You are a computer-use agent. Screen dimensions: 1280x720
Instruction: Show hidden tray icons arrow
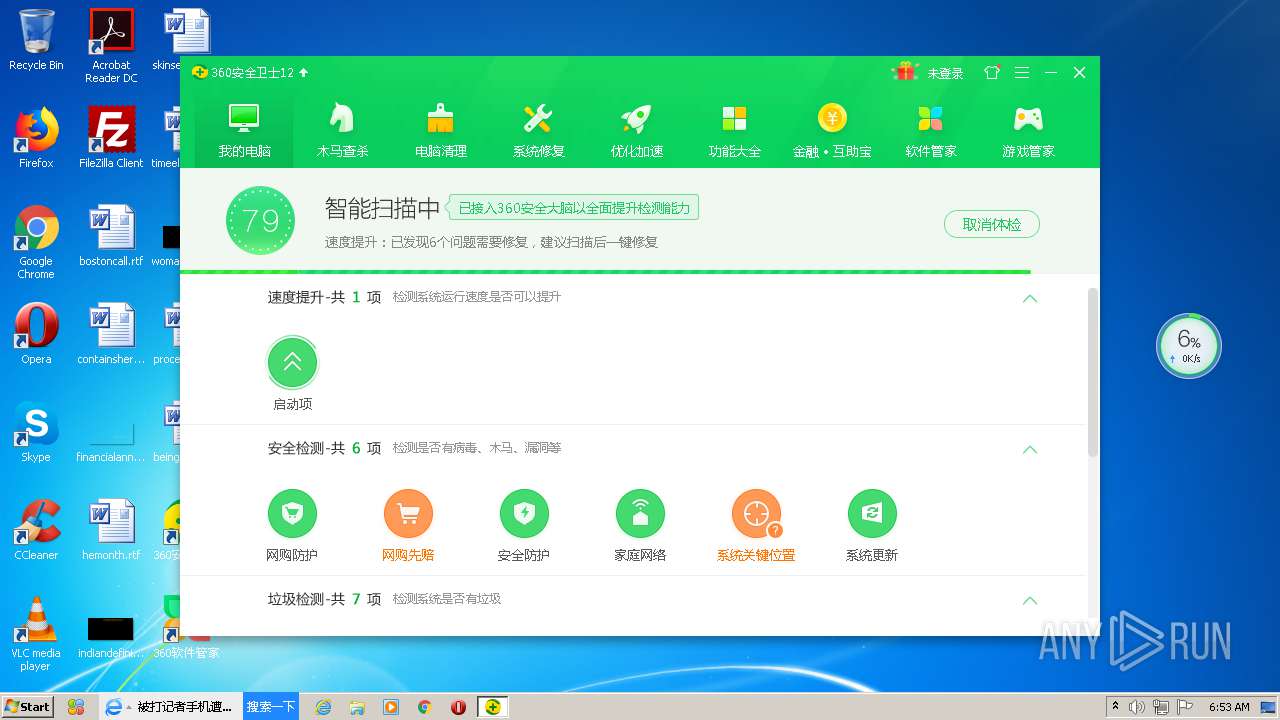[x=1114, y=707]
